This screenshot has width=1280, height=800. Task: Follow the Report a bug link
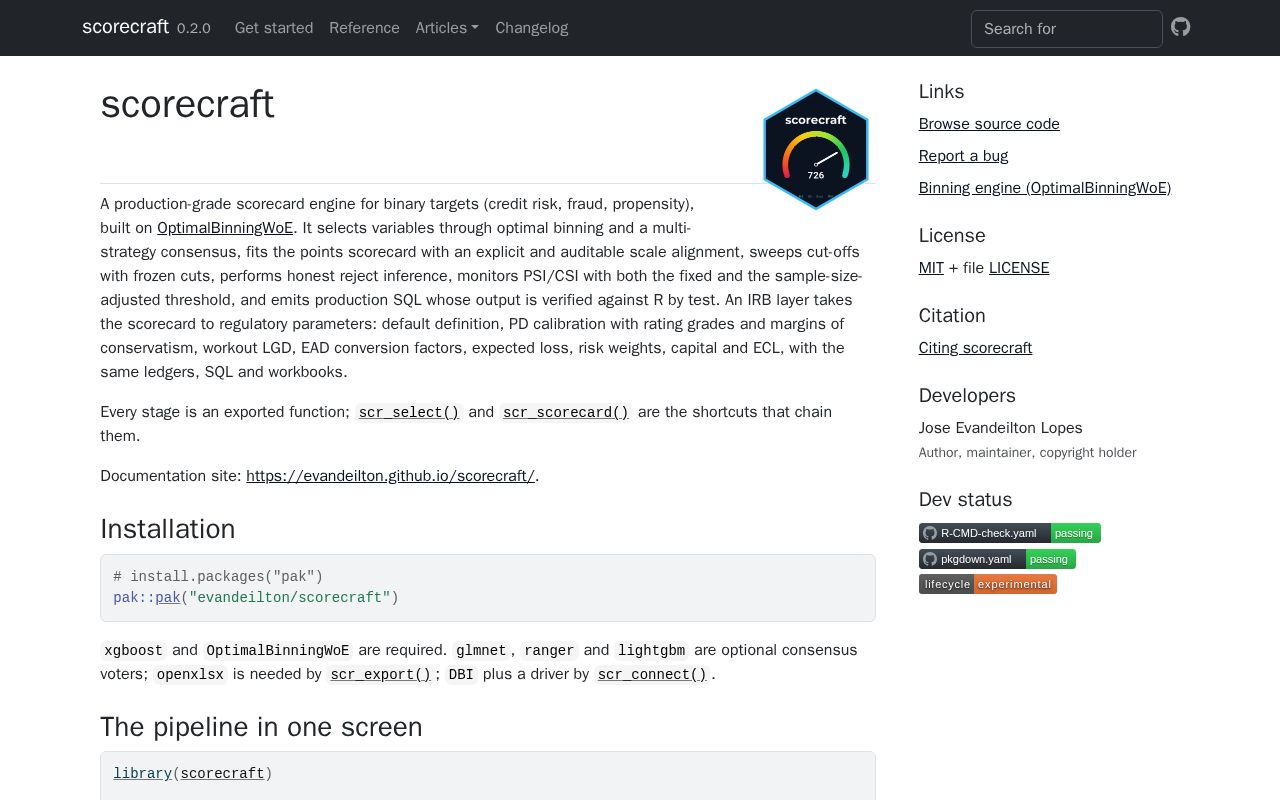pos(963,156)
